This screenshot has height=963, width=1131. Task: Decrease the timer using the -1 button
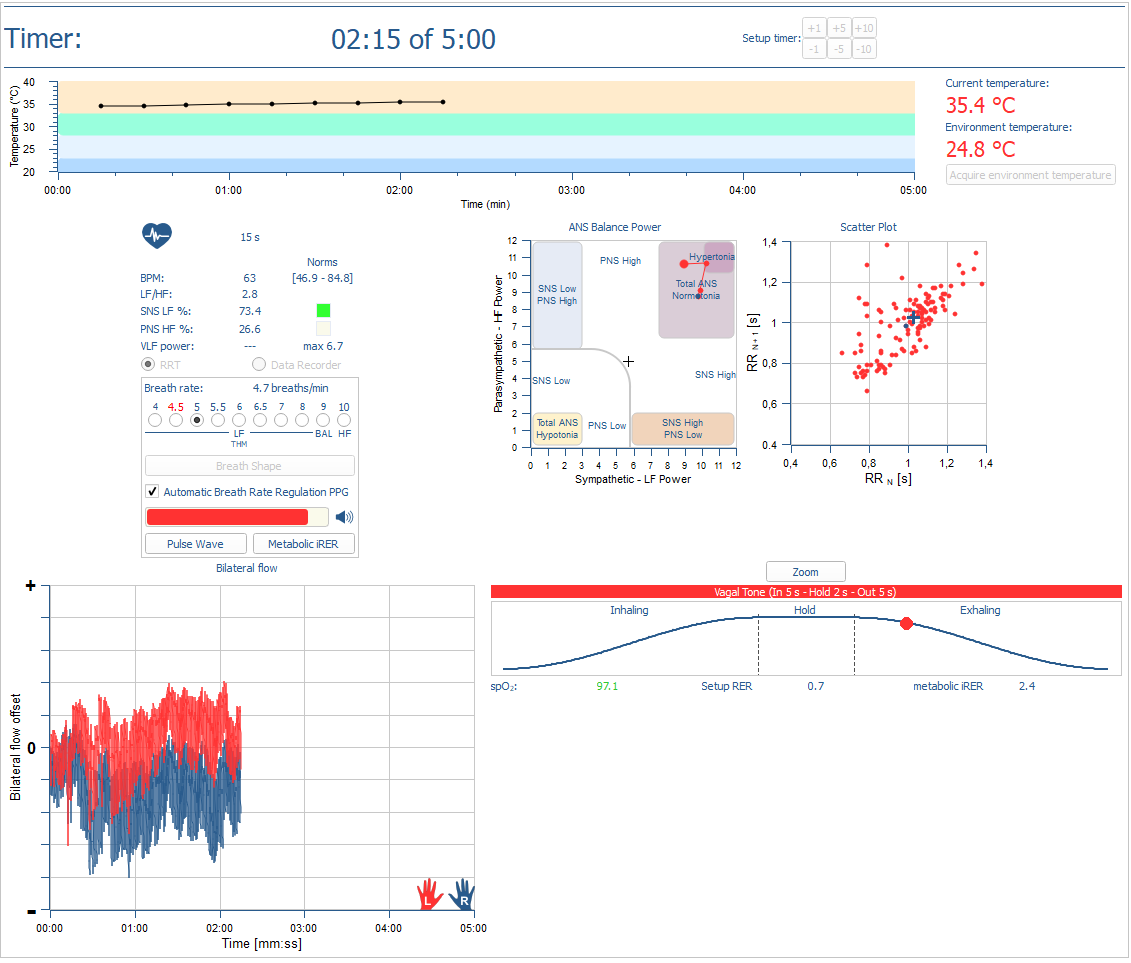[815, 49]
